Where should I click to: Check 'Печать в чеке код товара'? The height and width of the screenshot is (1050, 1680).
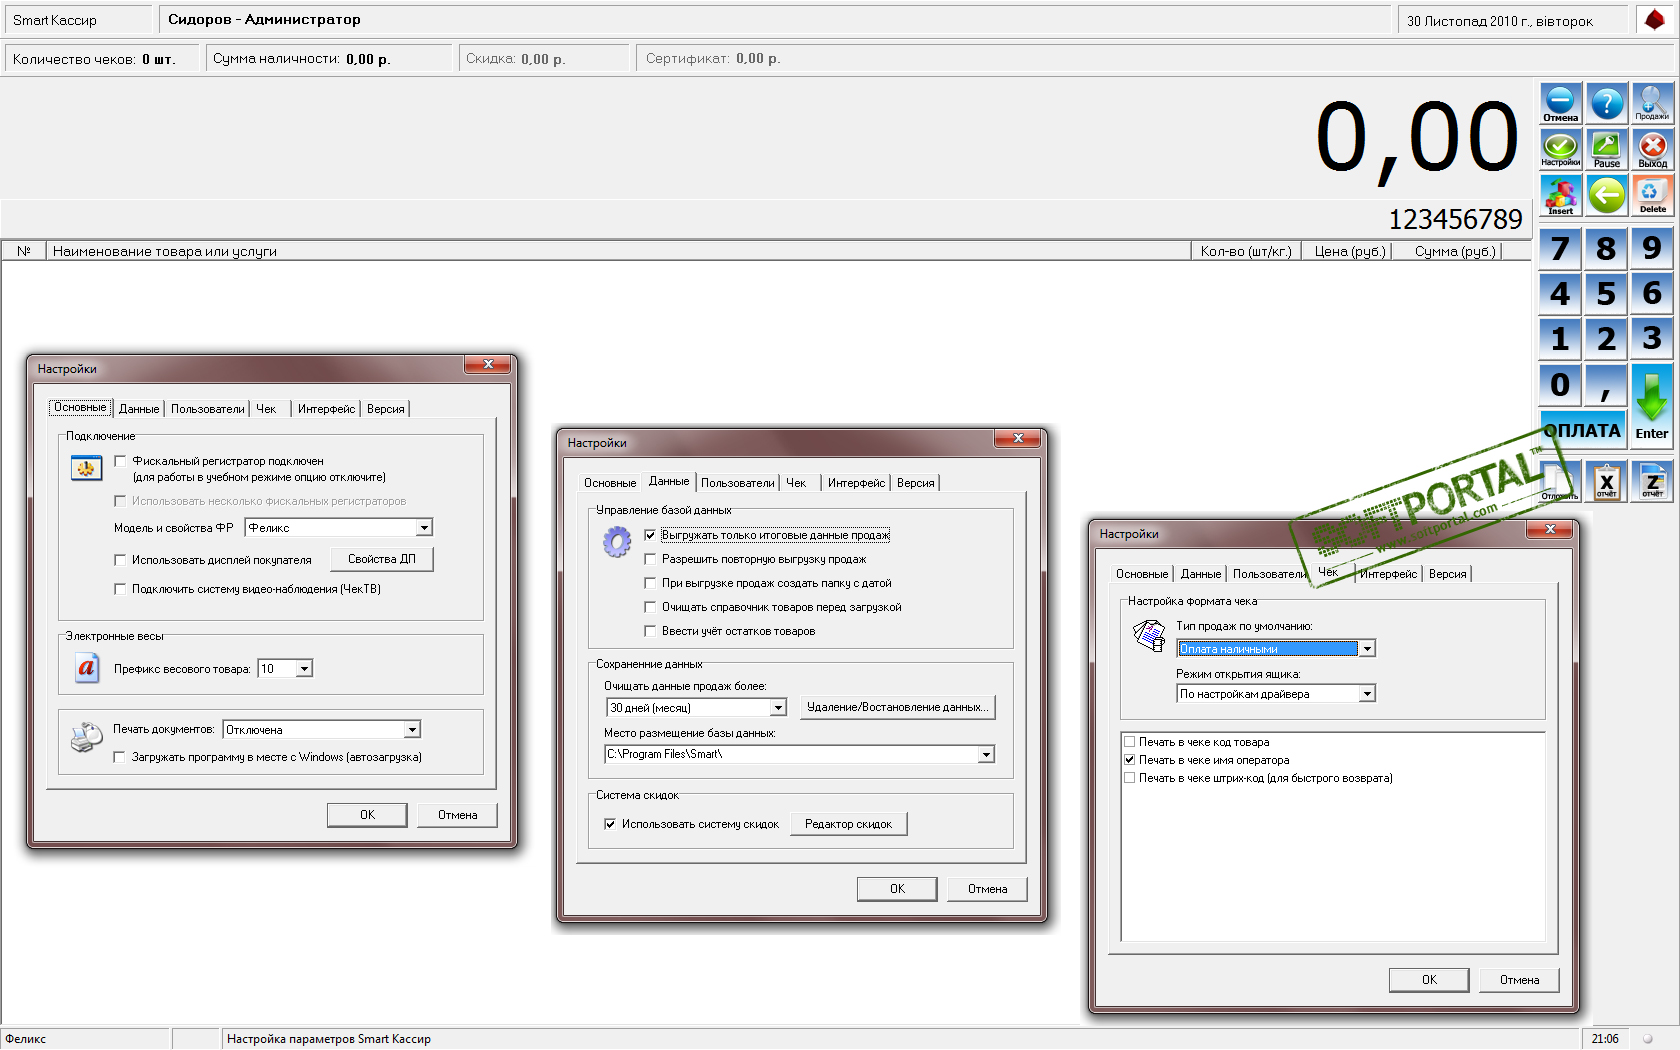(x=1130, y=742)
